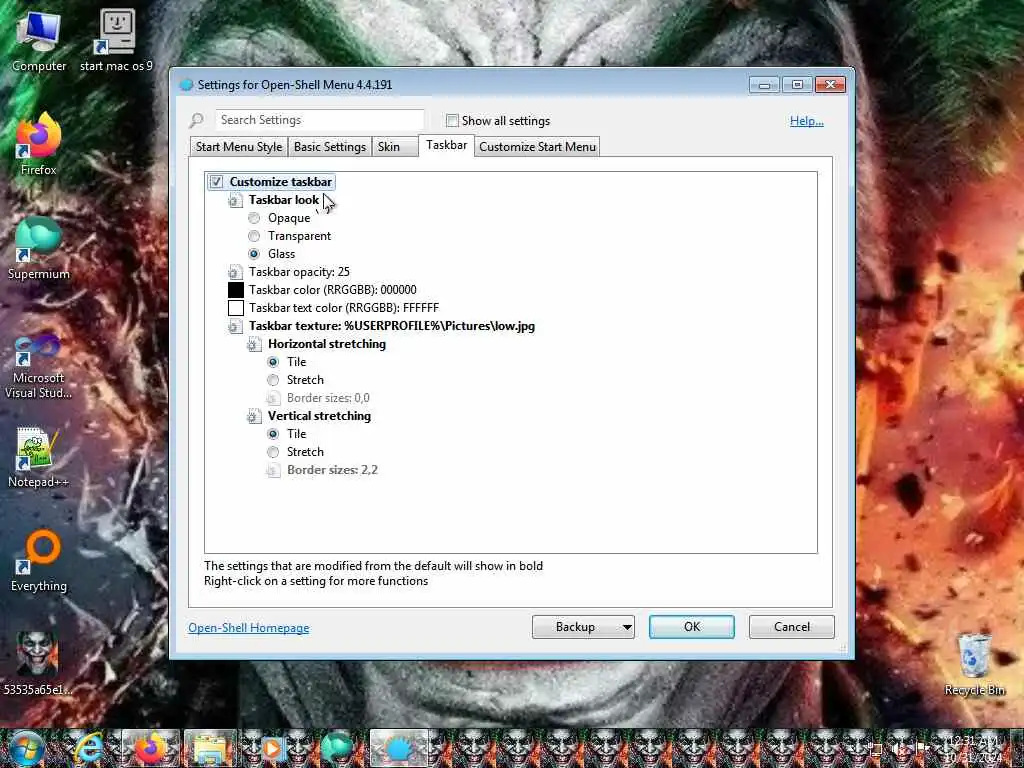The width and height of the screenshot is (1024, 768).
Task: Click the Action Center flag tray icon
Action: 923,748
